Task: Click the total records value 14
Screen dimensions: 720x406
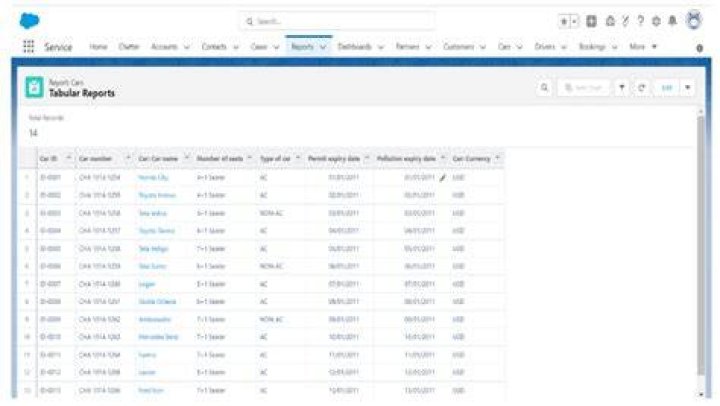Action: [x=33, y=133]
